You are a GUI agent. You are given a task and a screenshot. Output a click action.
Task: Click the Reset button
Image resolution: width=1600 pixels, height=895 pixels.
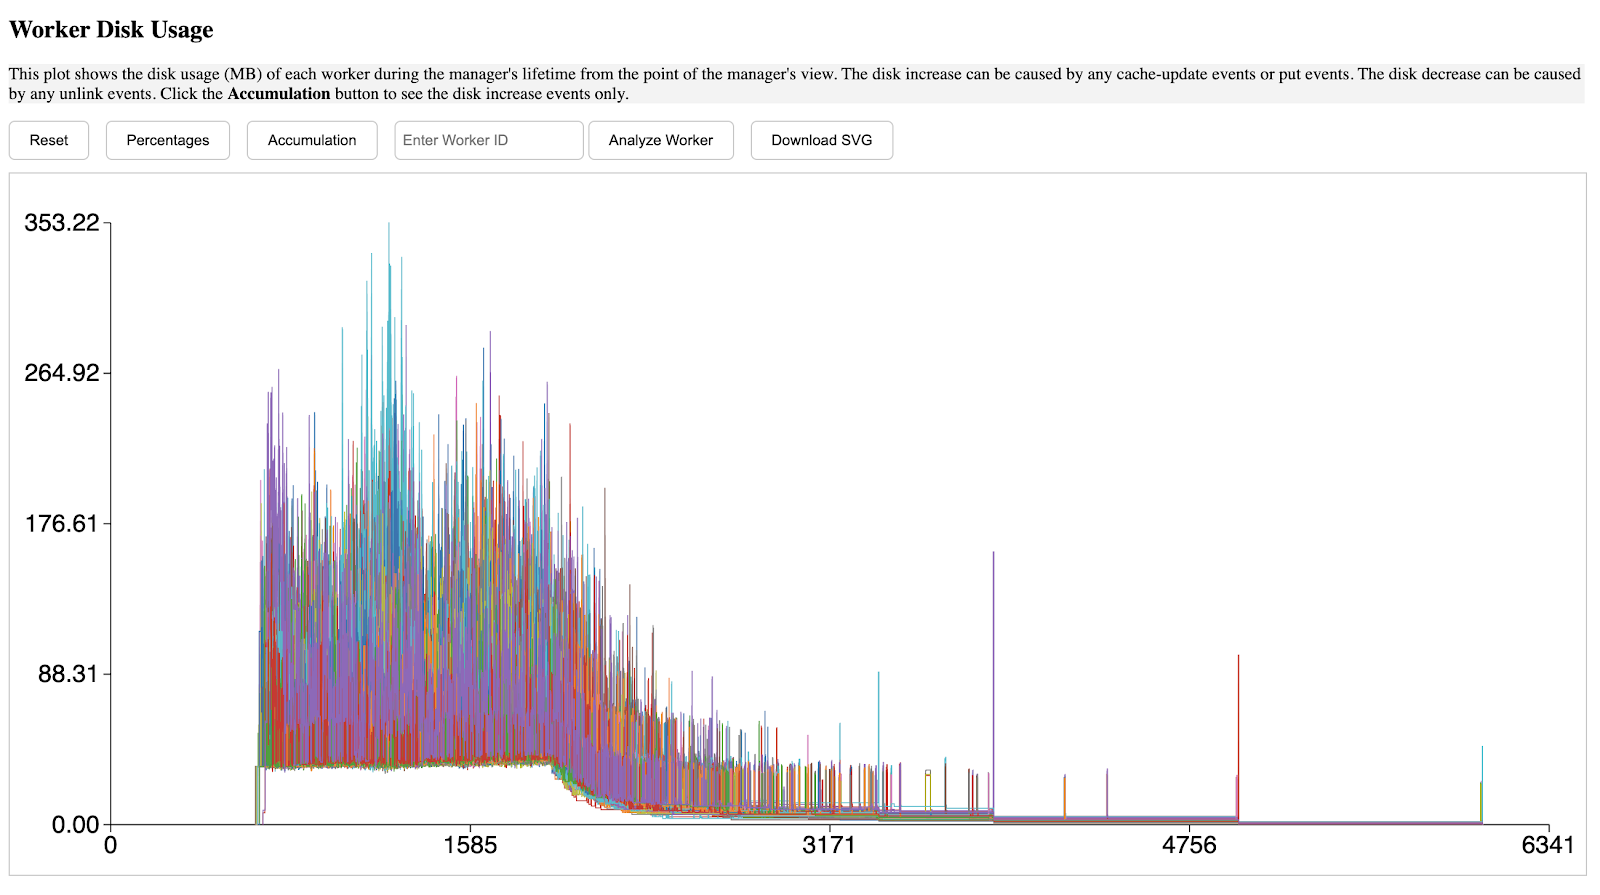pyautogui.click(x=49, y=140)
